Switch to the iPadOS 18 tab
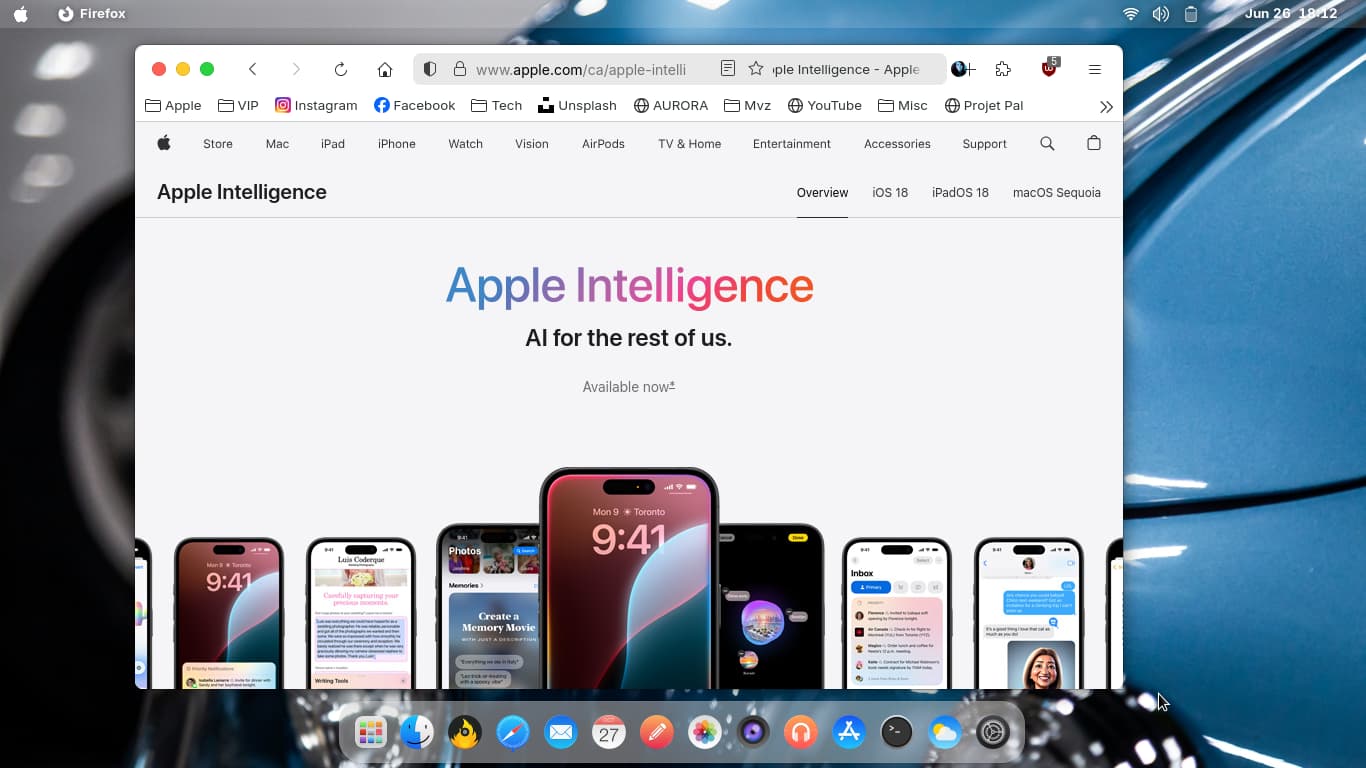Screen dimensions: 1366x768 tap(960, 193)
